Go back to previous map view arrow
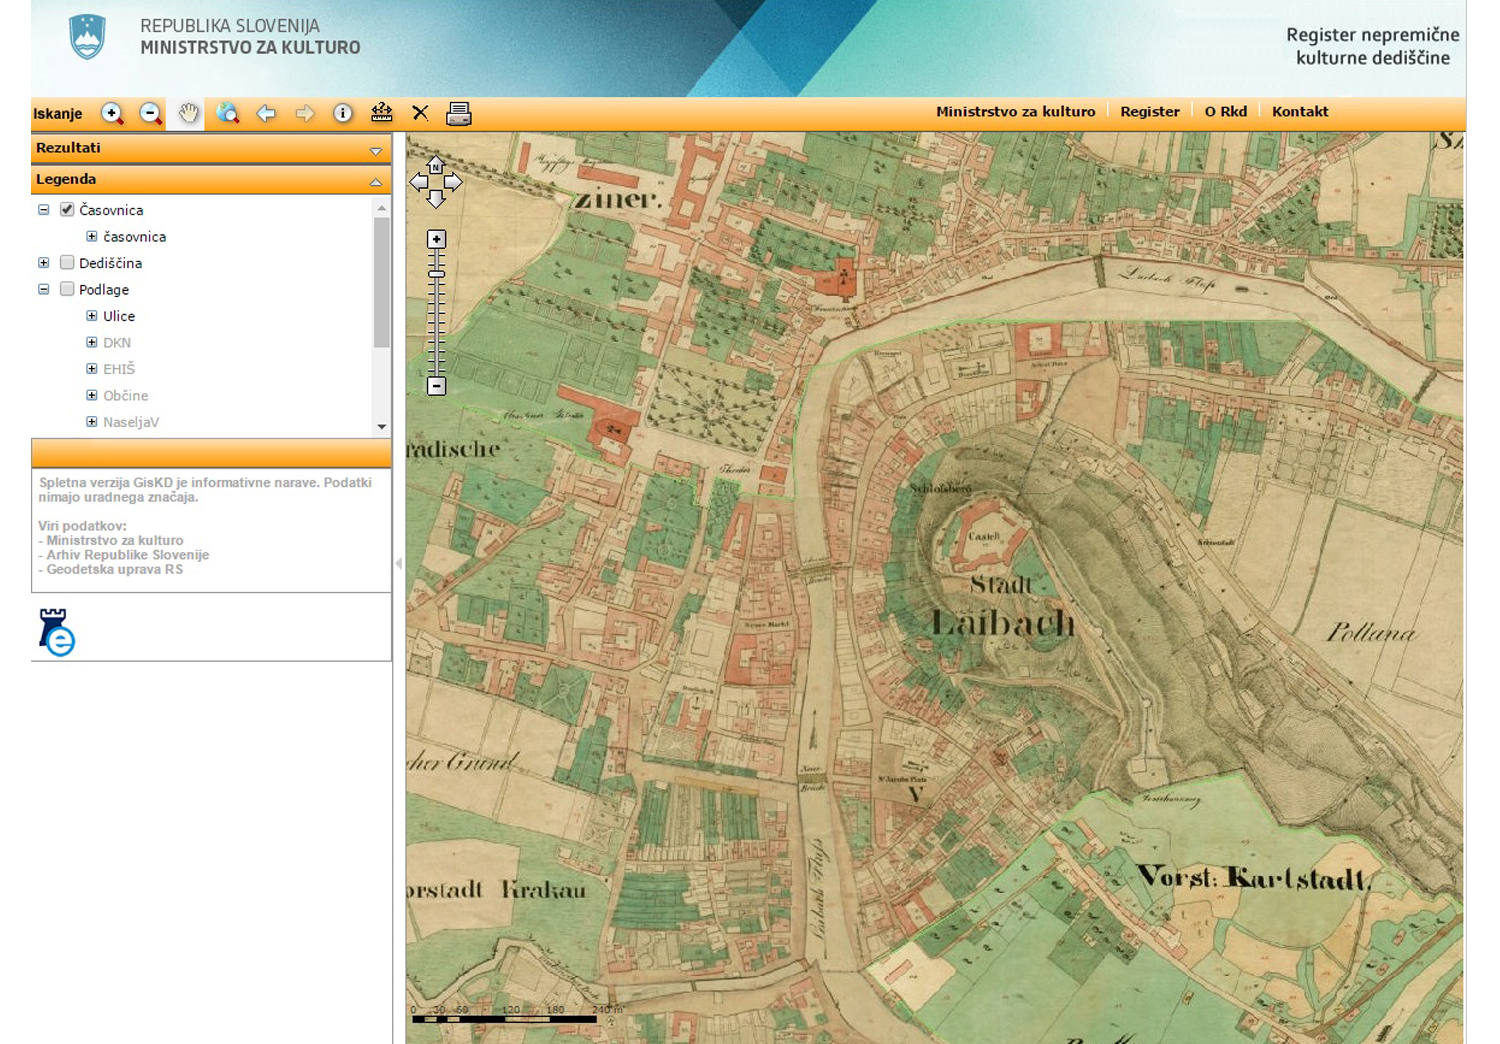The height and width of the screenshot is (1044, 1500). coord(266,114)
